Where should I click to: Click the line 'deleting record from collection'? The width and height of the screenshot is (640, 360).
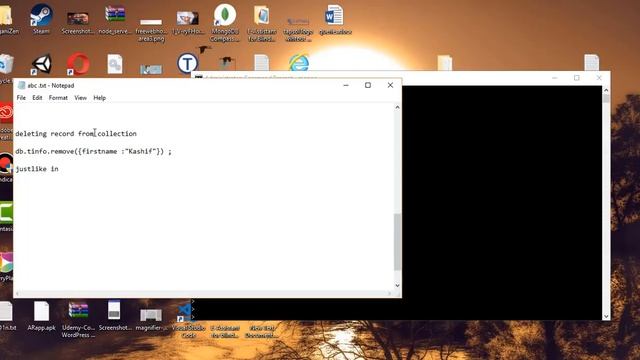click(76, 133)
